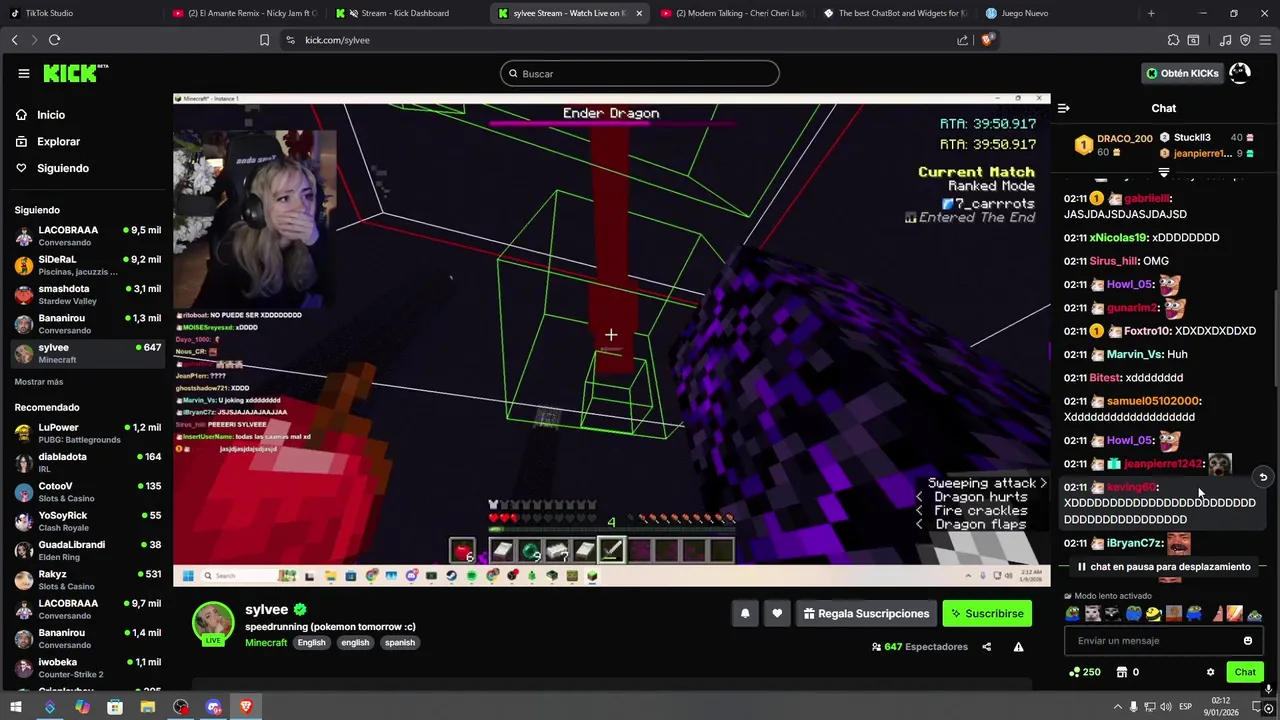Switch to Juego Nuevo tab
The height and width of the screenshot is (720, 1280).
point(1058,13)
